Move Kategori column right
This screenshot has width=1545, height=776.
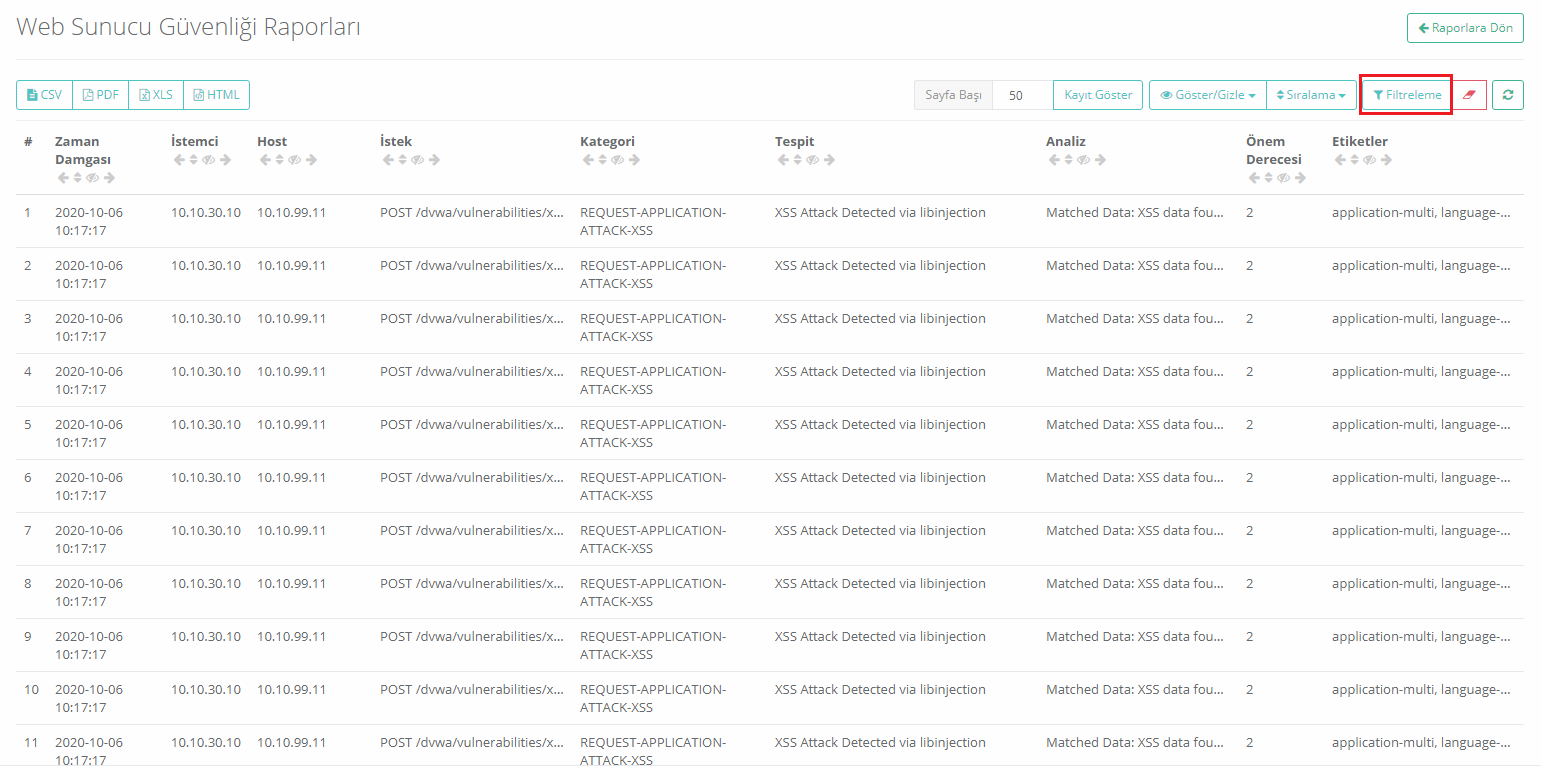tap(634, 160)
